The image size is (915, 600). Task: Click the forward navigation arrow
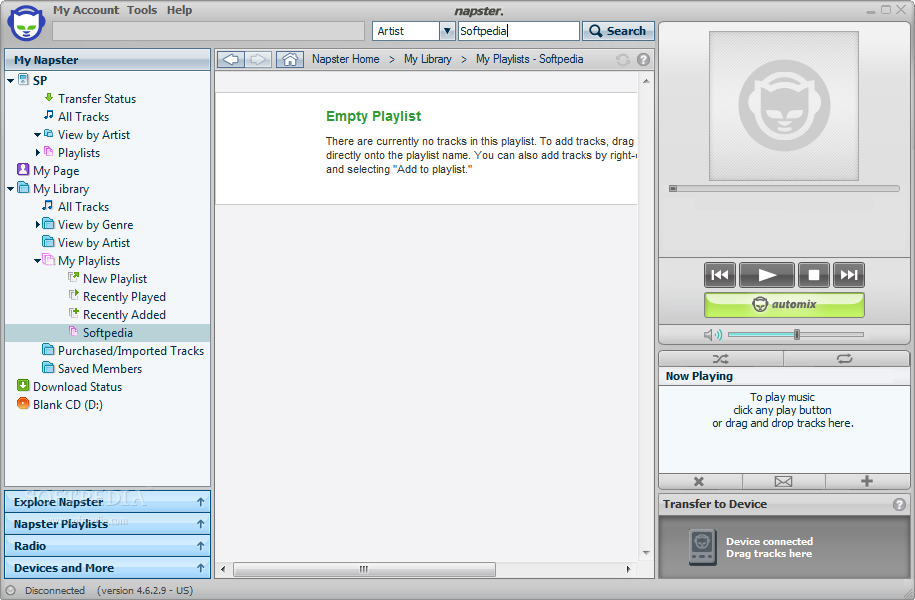click(x=258, y=60)
